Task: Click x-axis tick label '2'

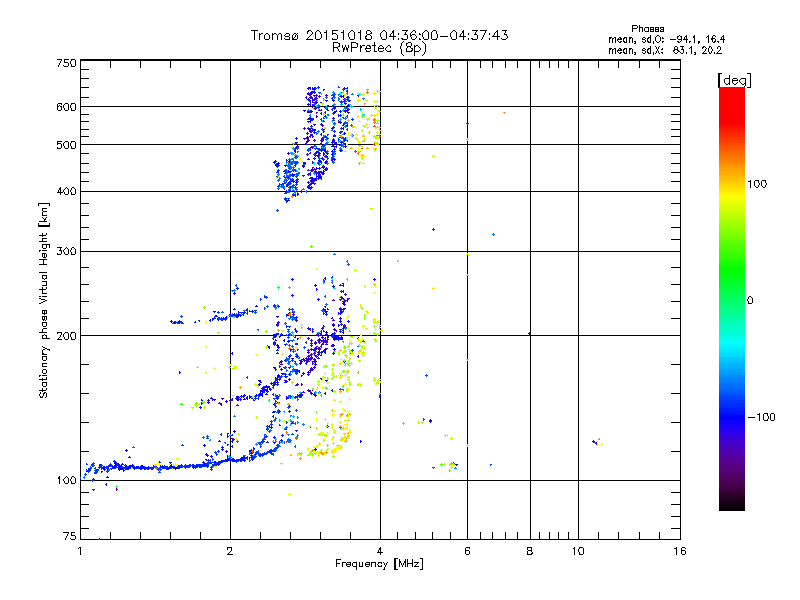Action: [x=230, y=551]
